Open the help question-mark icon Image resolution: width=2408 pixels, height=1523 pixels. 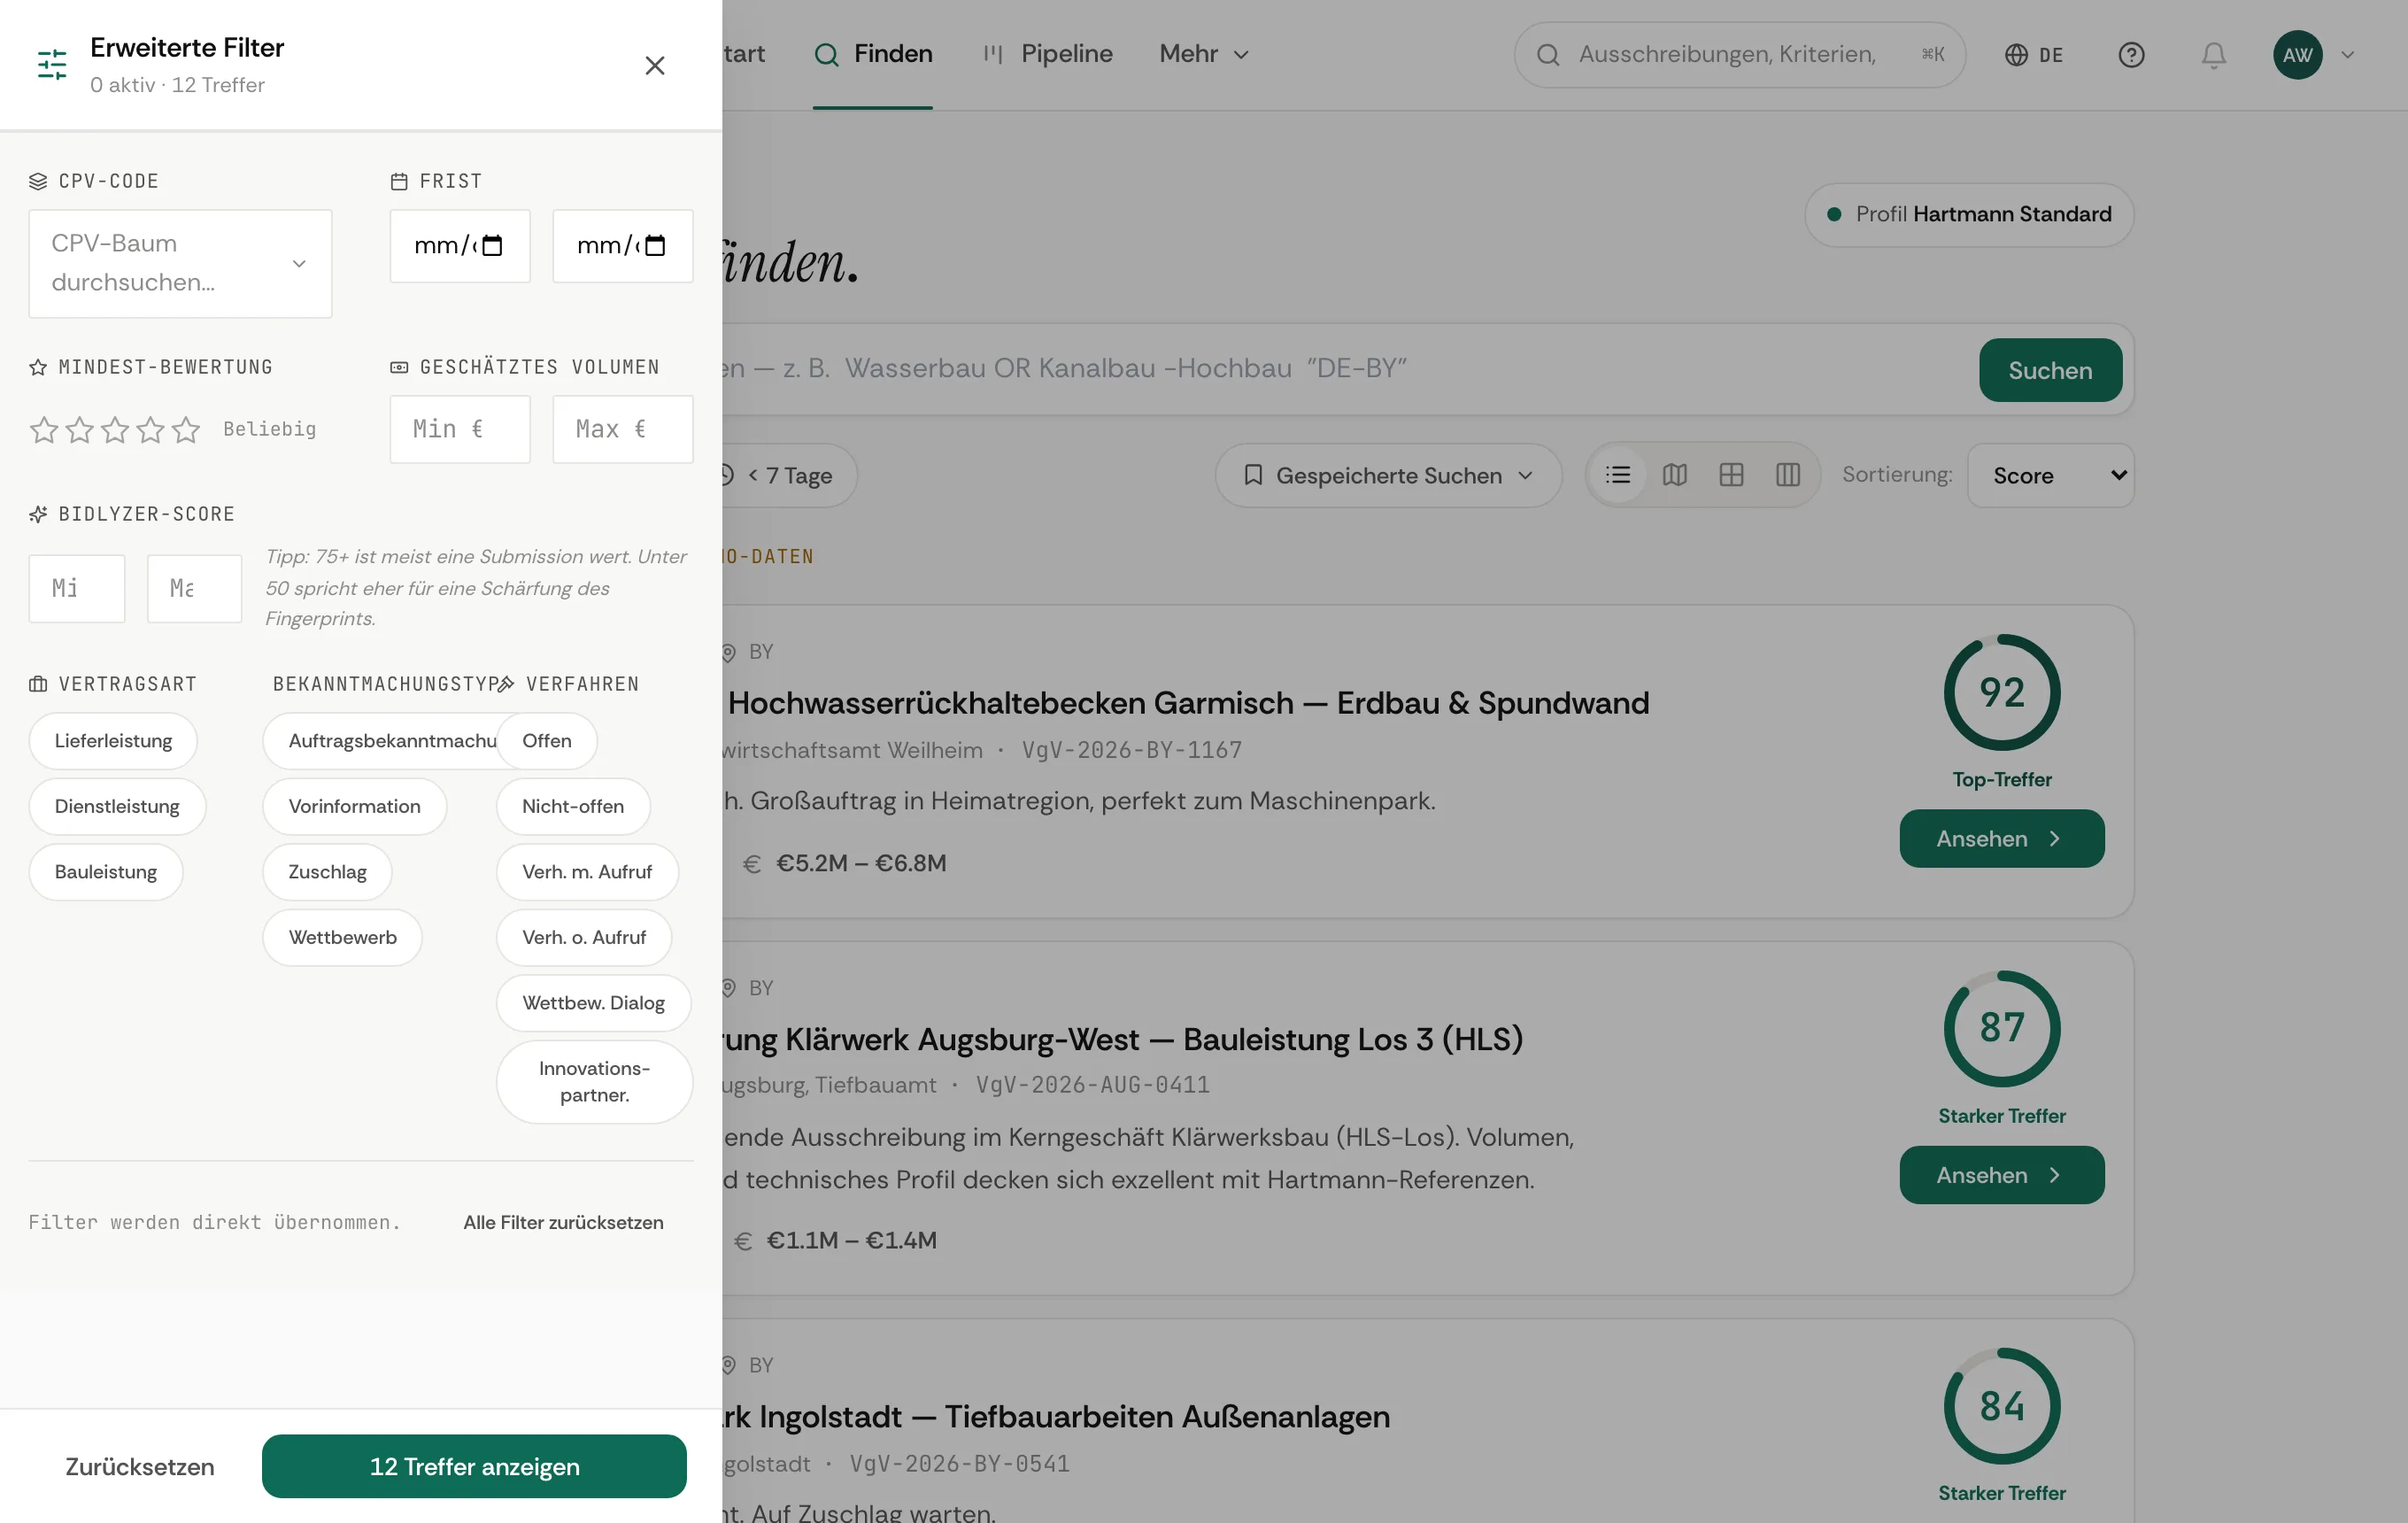click(2131, 55)
